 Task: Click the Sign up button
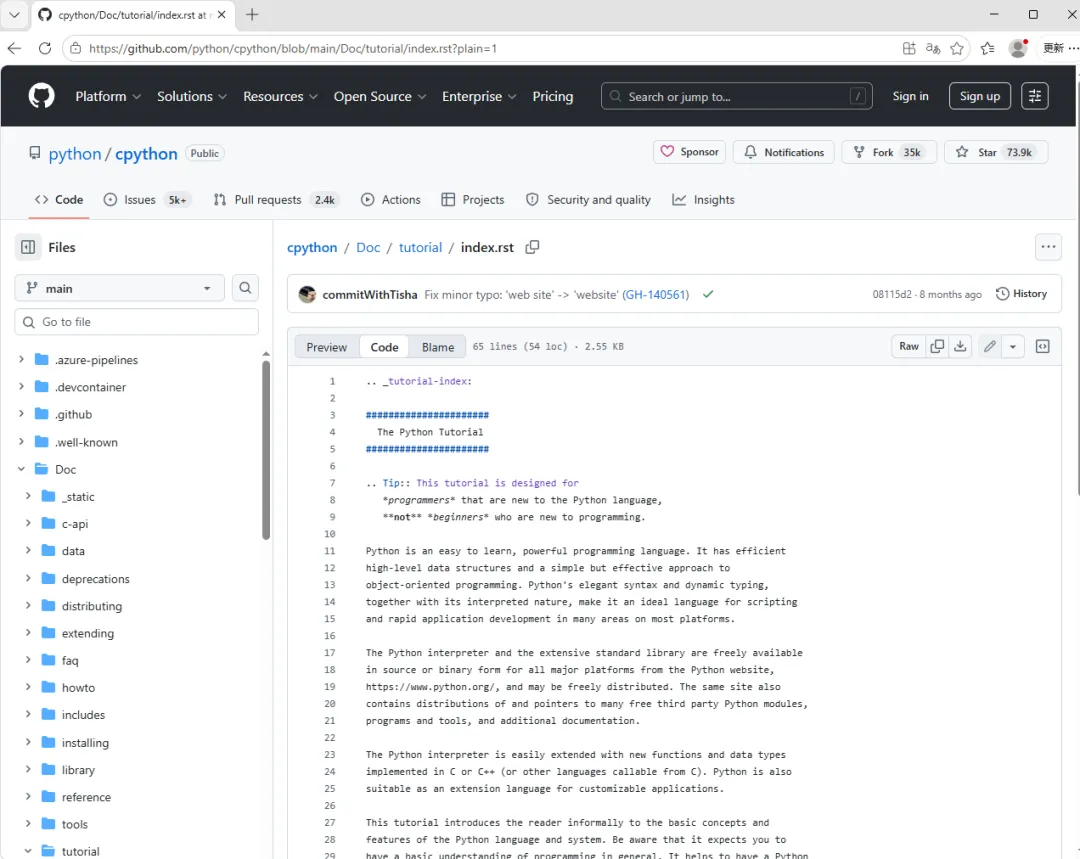coord(979,96)
